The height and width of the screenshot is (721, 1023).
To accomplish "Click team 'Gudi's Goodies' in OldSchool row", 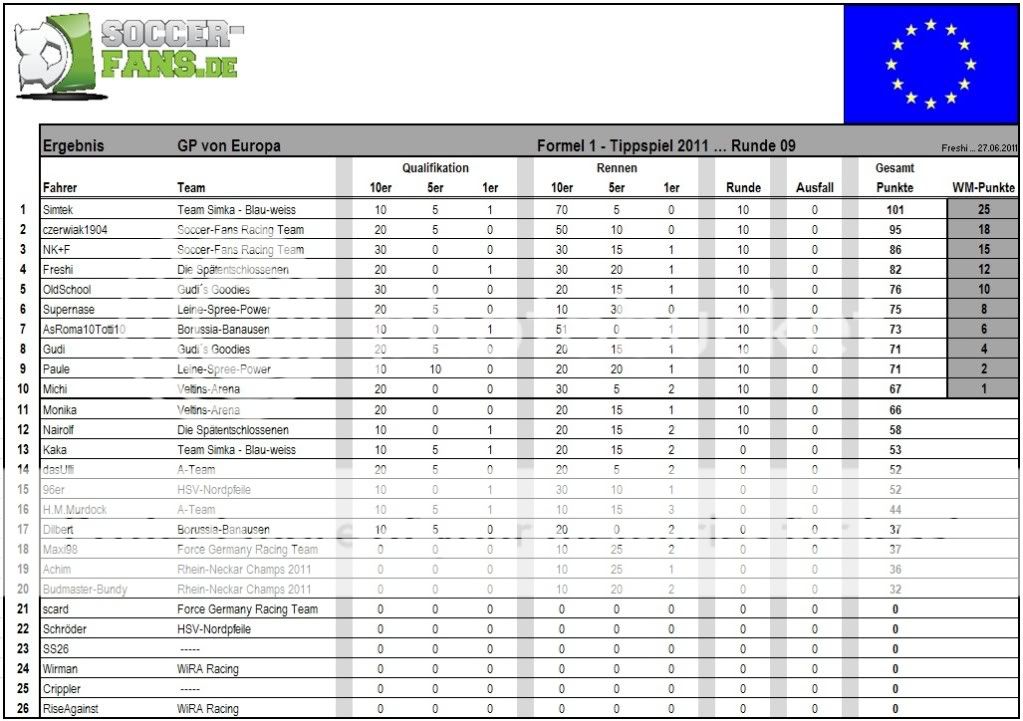I will pos(213,290).
